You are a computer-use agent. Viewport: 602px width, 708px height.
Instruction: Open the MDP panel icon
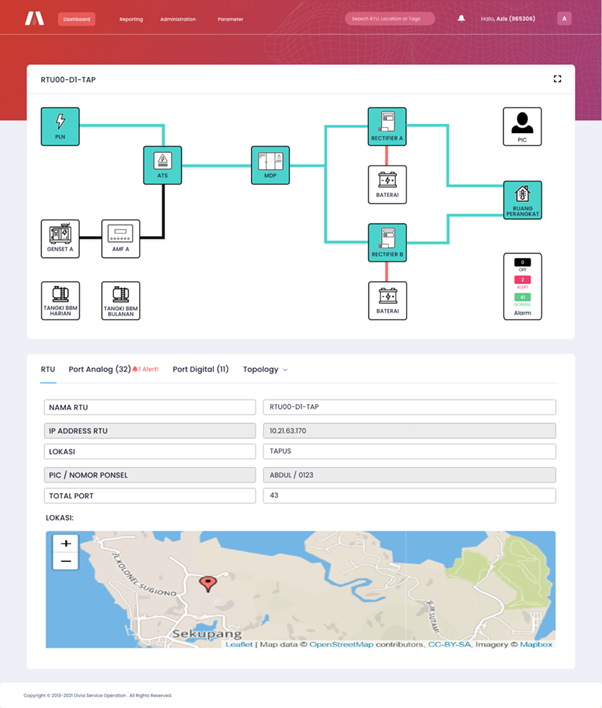click(x=270, y=164)
